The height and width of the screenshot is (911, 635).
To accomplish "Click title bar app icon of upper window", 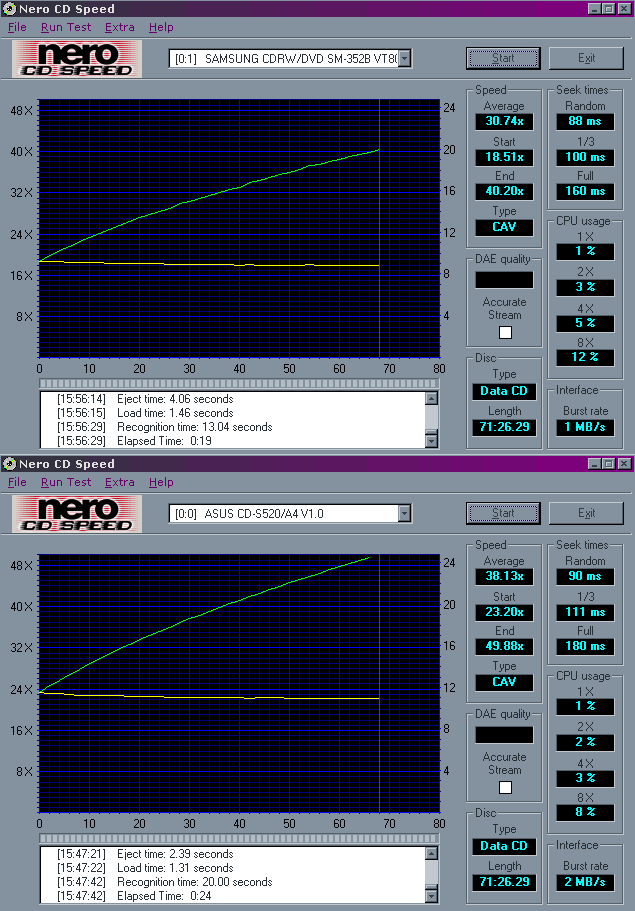I will pos(9,9).
